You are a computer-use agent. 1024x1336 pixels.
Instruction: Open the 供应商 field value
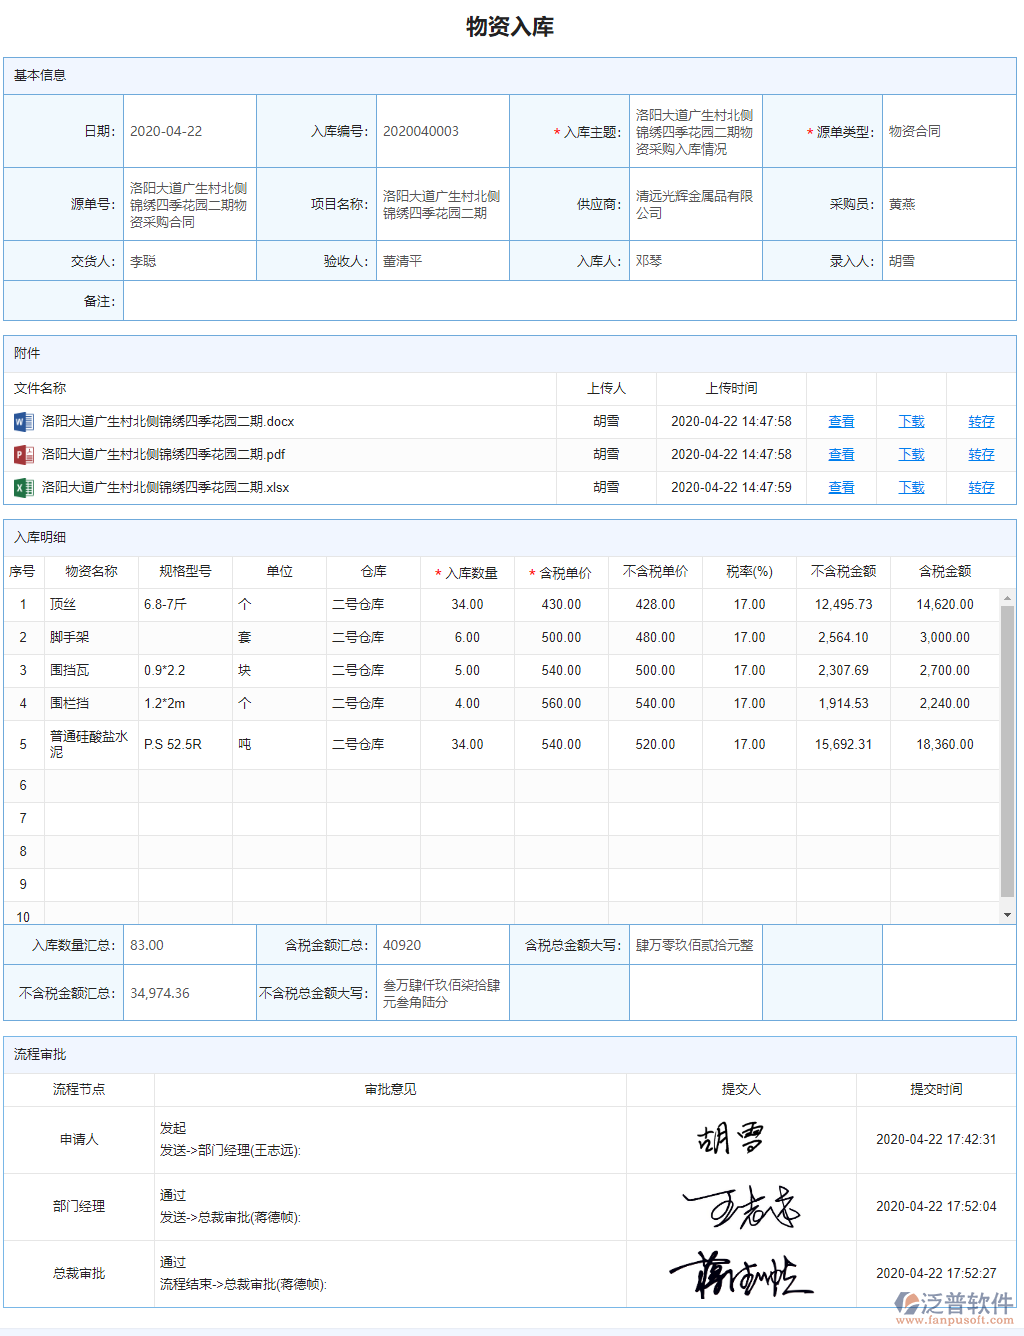click(695, 205)
